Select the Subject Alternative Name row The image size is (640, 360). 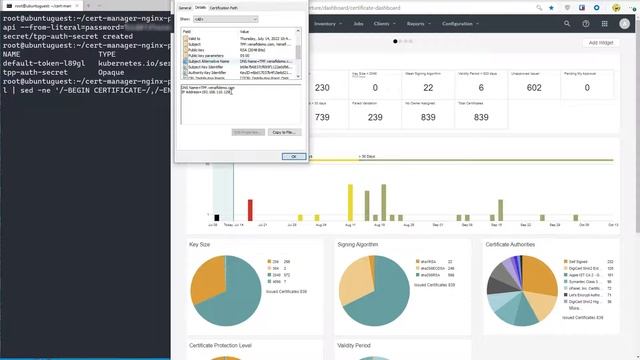click(x=239, y=61)
